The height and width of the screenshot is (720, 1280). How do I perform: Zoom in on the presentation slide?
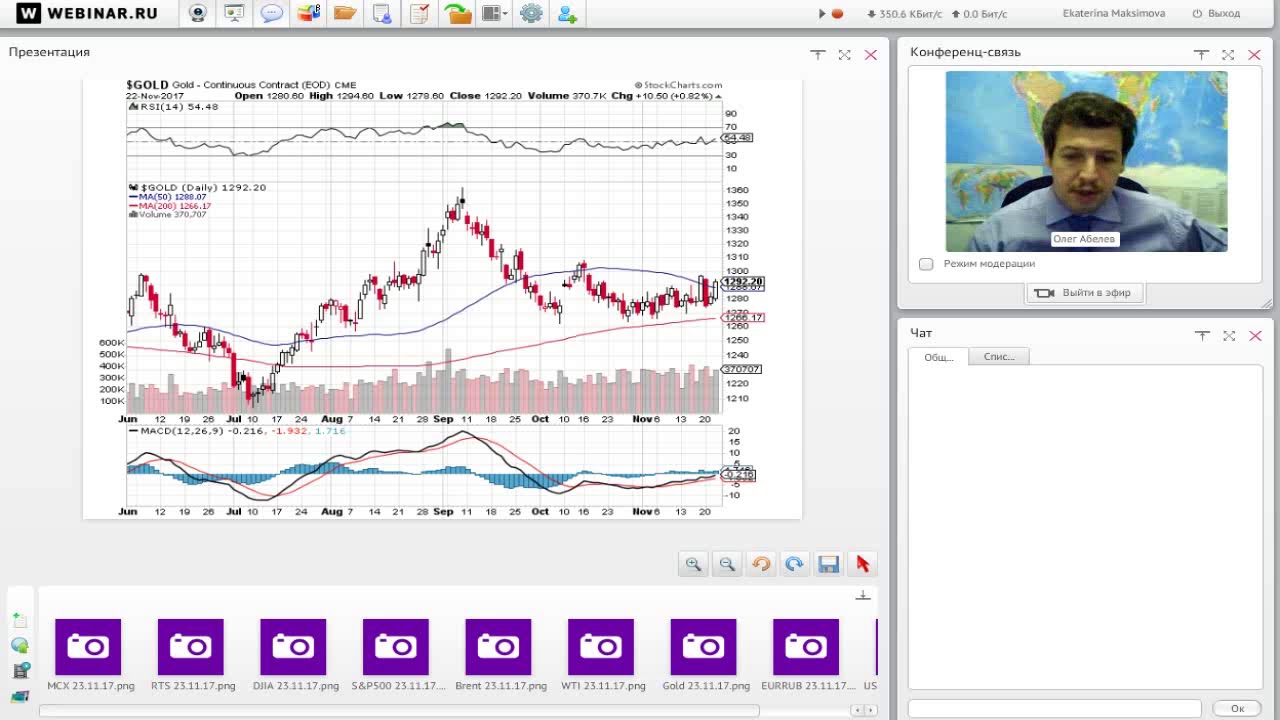pyautogui.click(x=693, y=564)
